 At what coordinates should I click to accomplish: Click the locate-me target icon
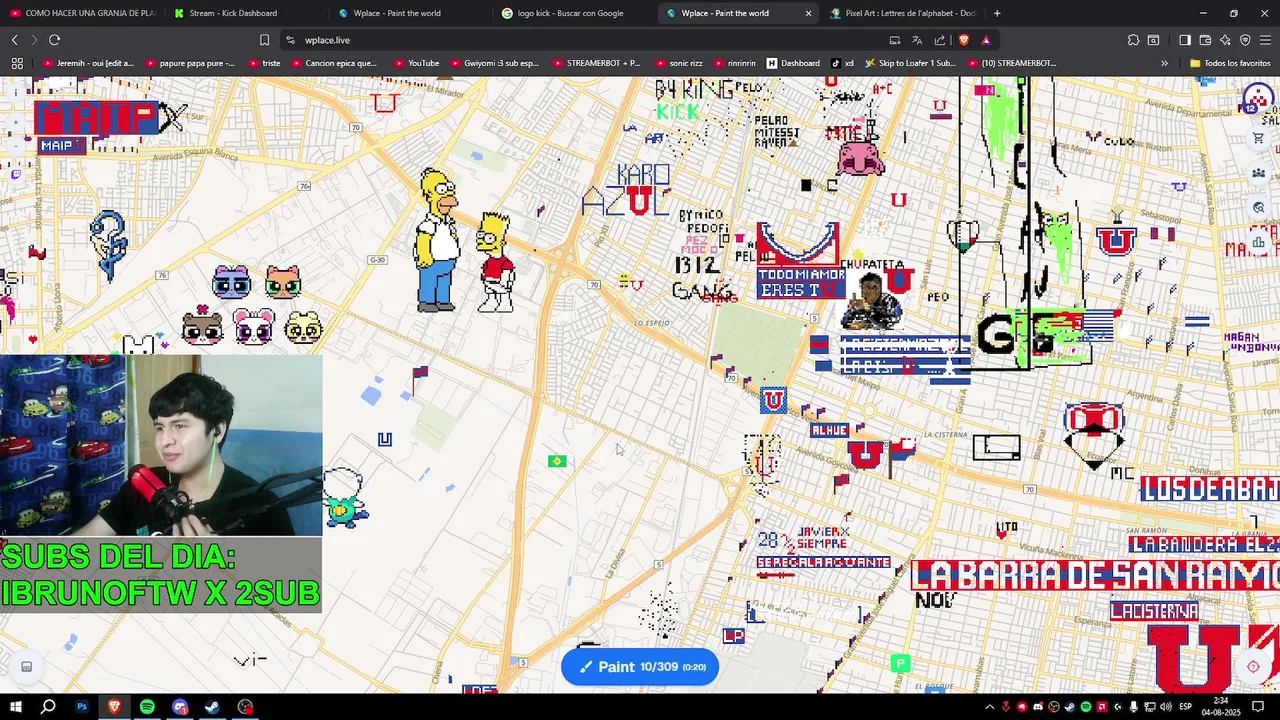(x=1253, y=667)
